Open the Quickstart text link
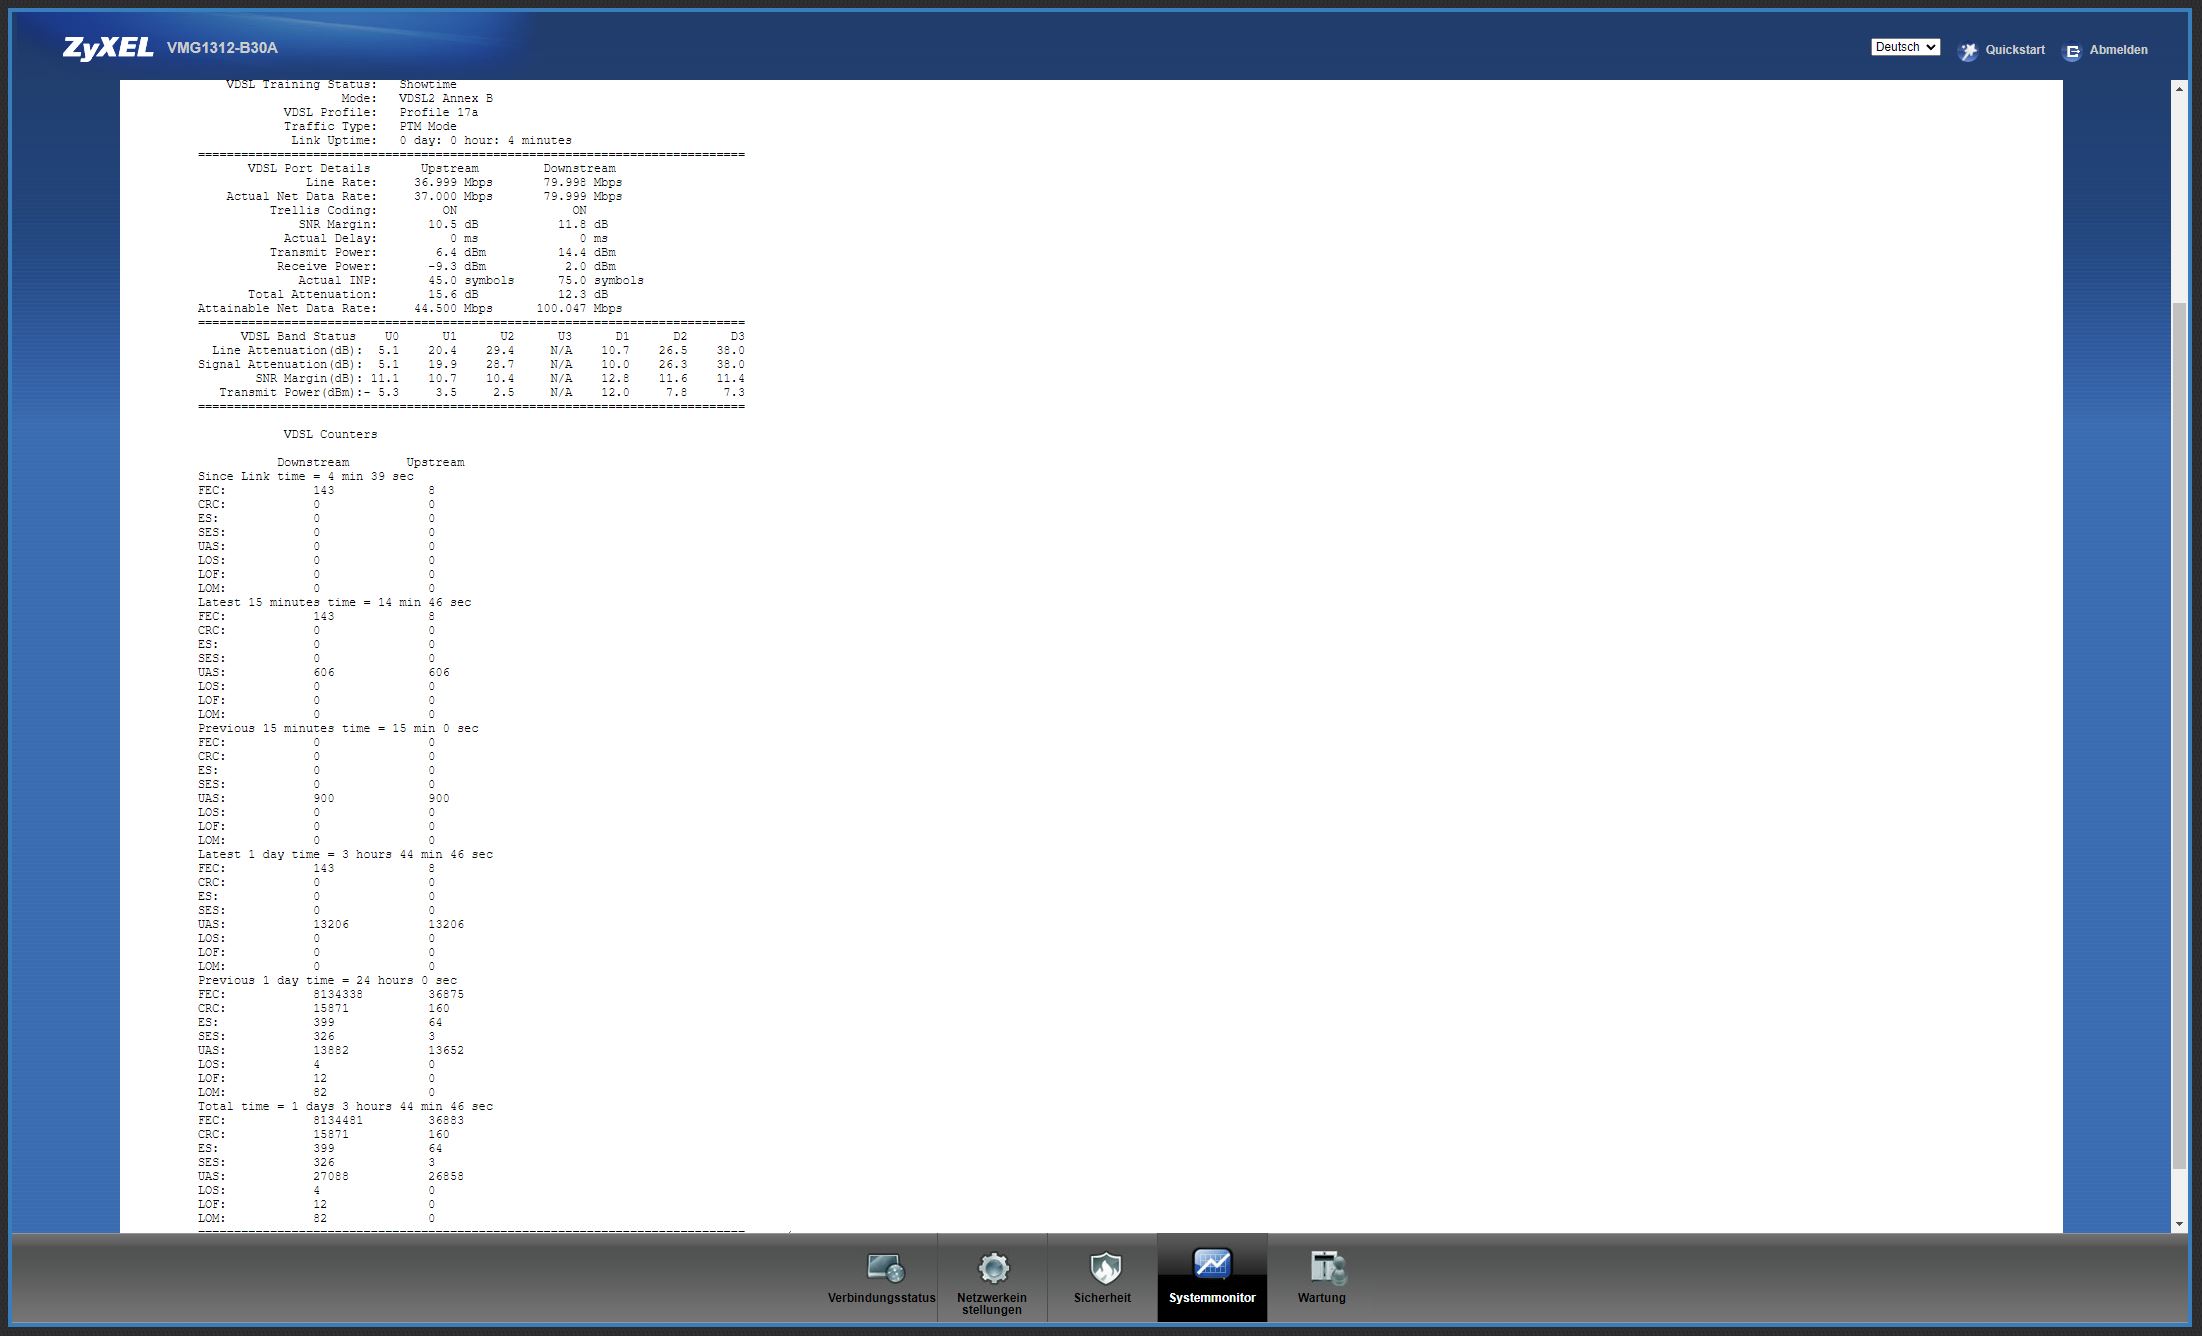Screen dimensions: 2202x1336 click(2014, 50)
